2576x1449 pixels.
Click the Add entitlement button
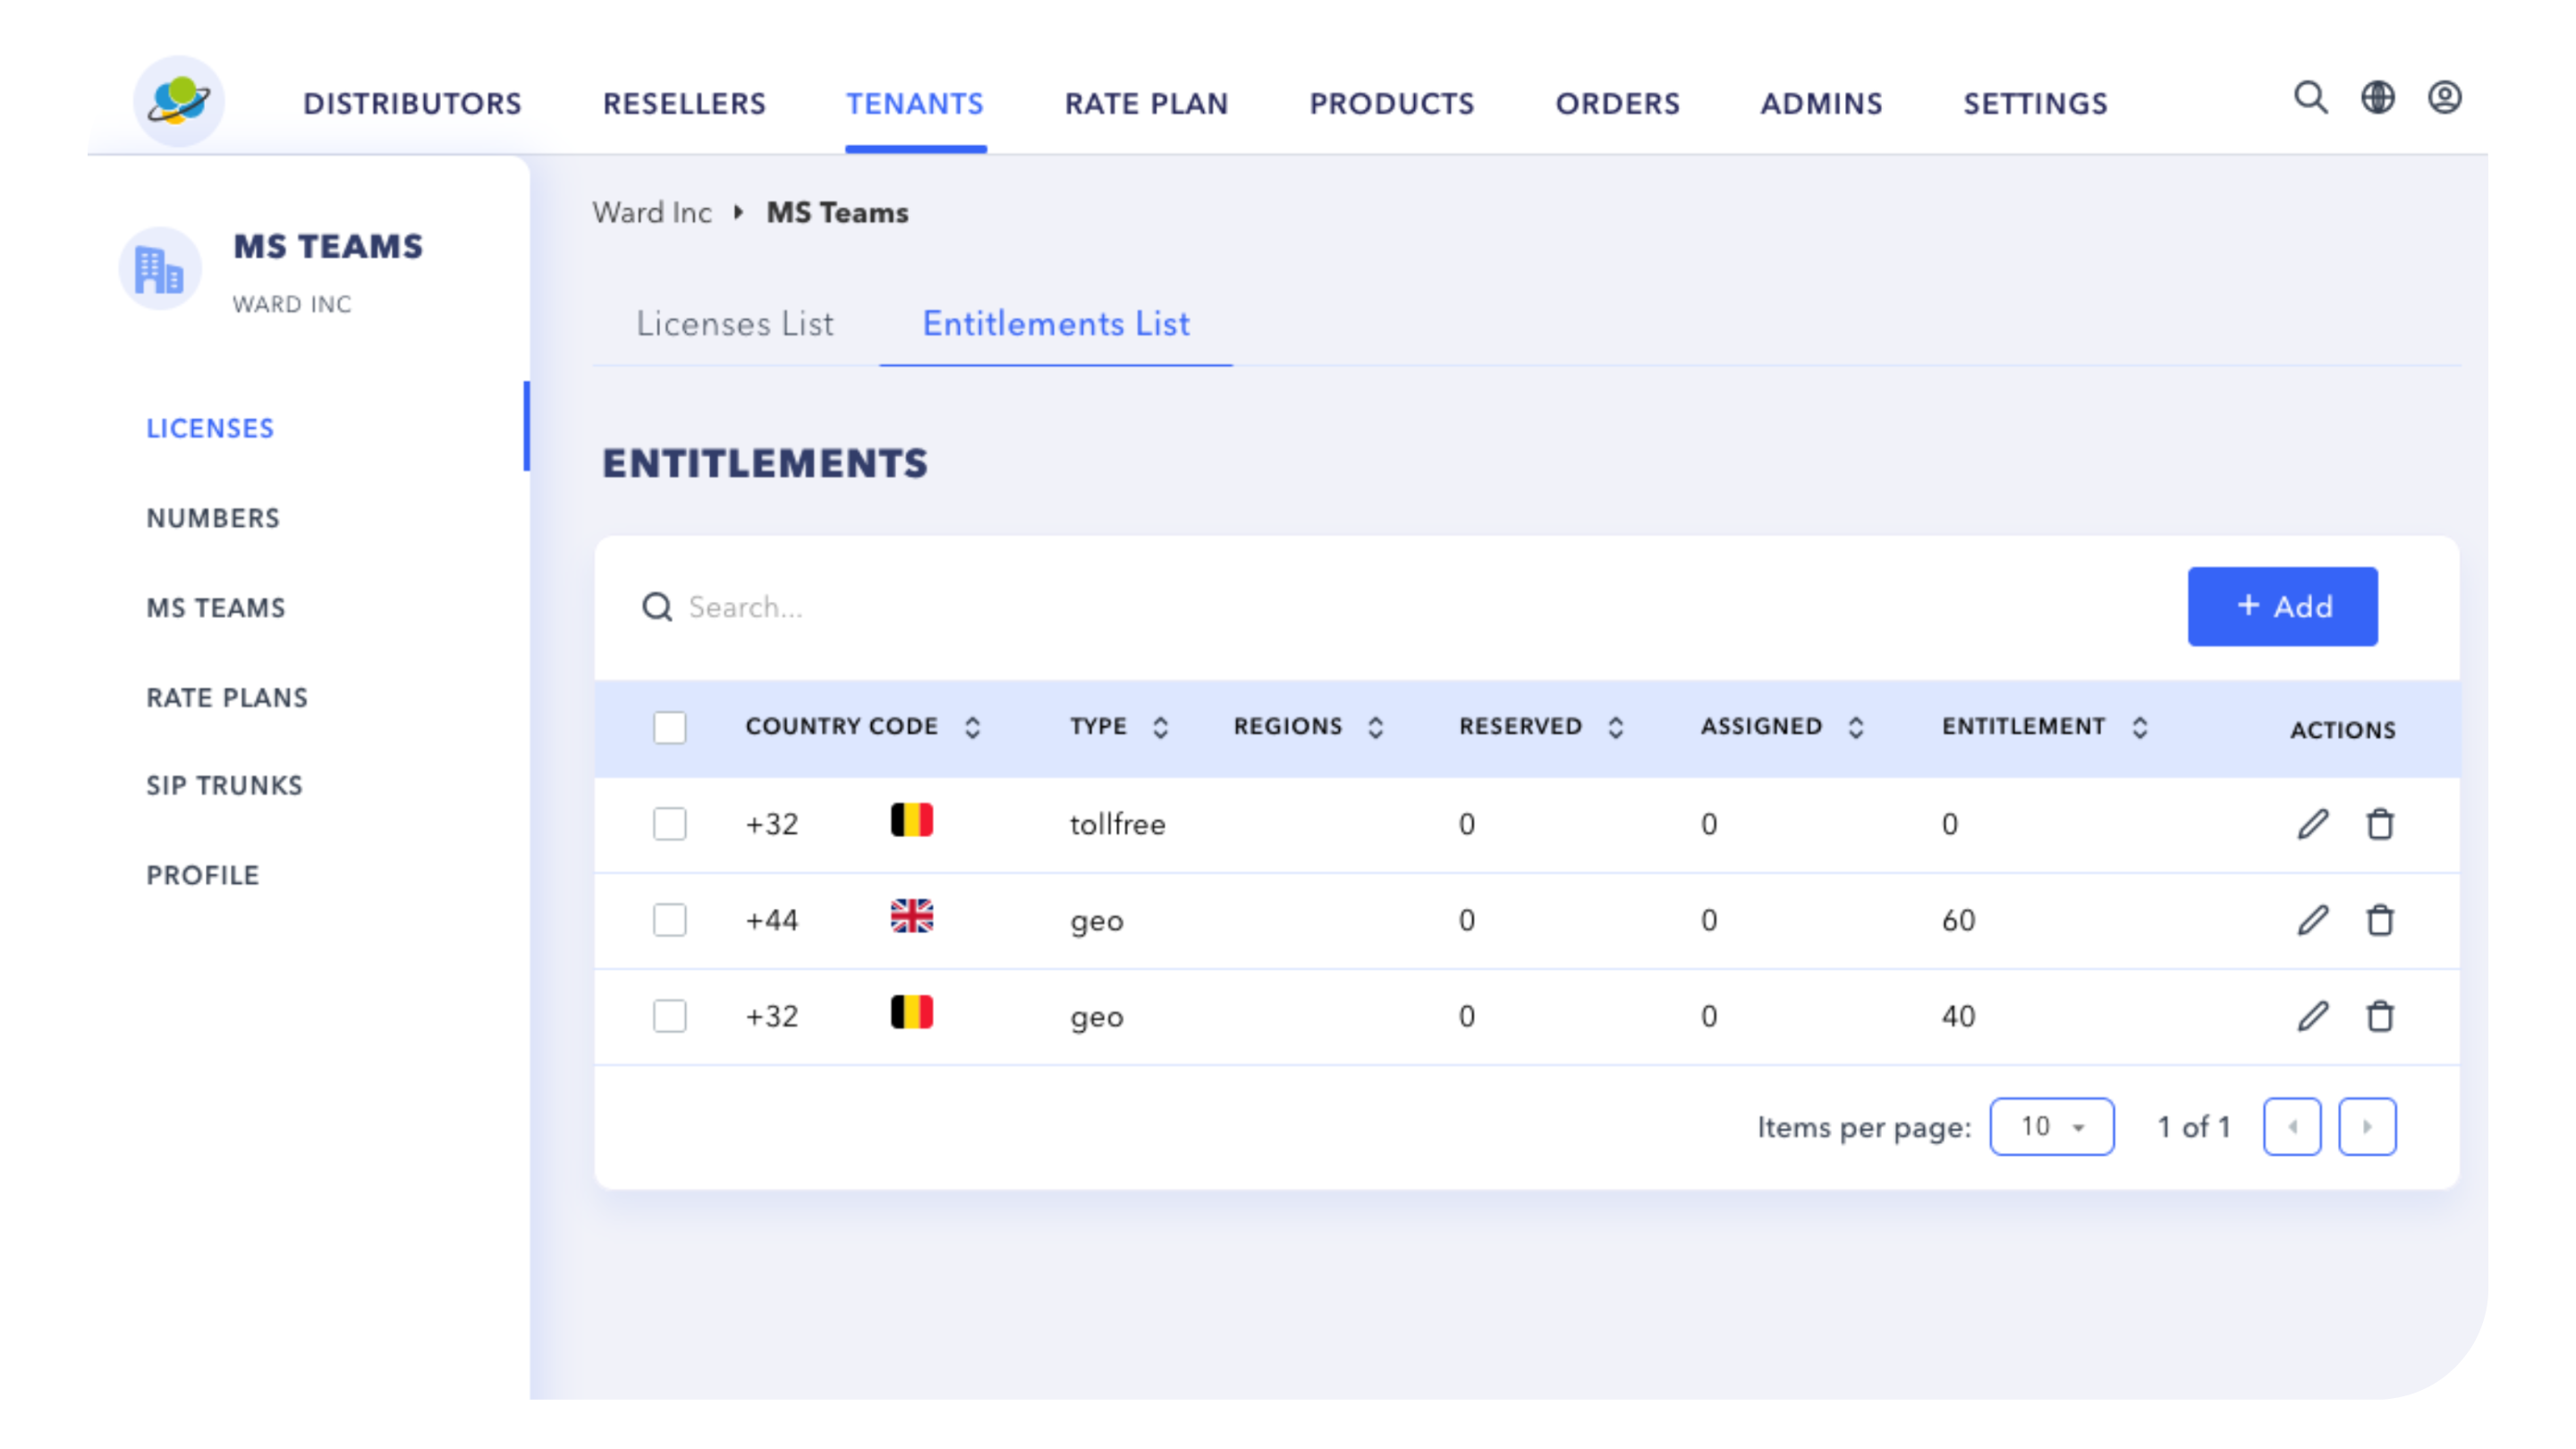tap(2282, 606)
